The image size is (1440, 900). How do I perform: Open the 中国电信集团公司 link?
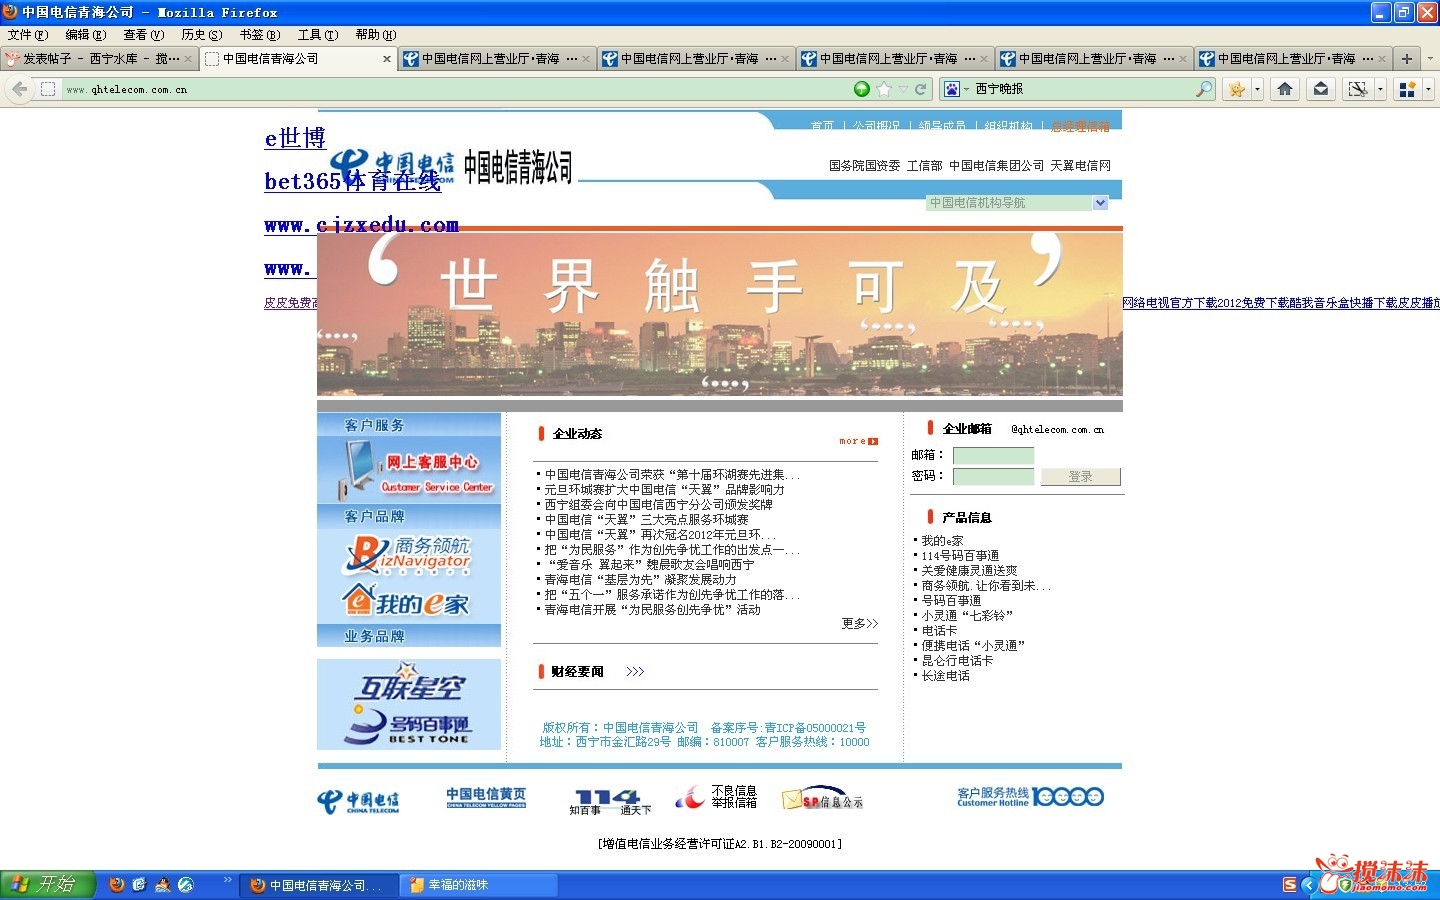click(x=996, y=166)
